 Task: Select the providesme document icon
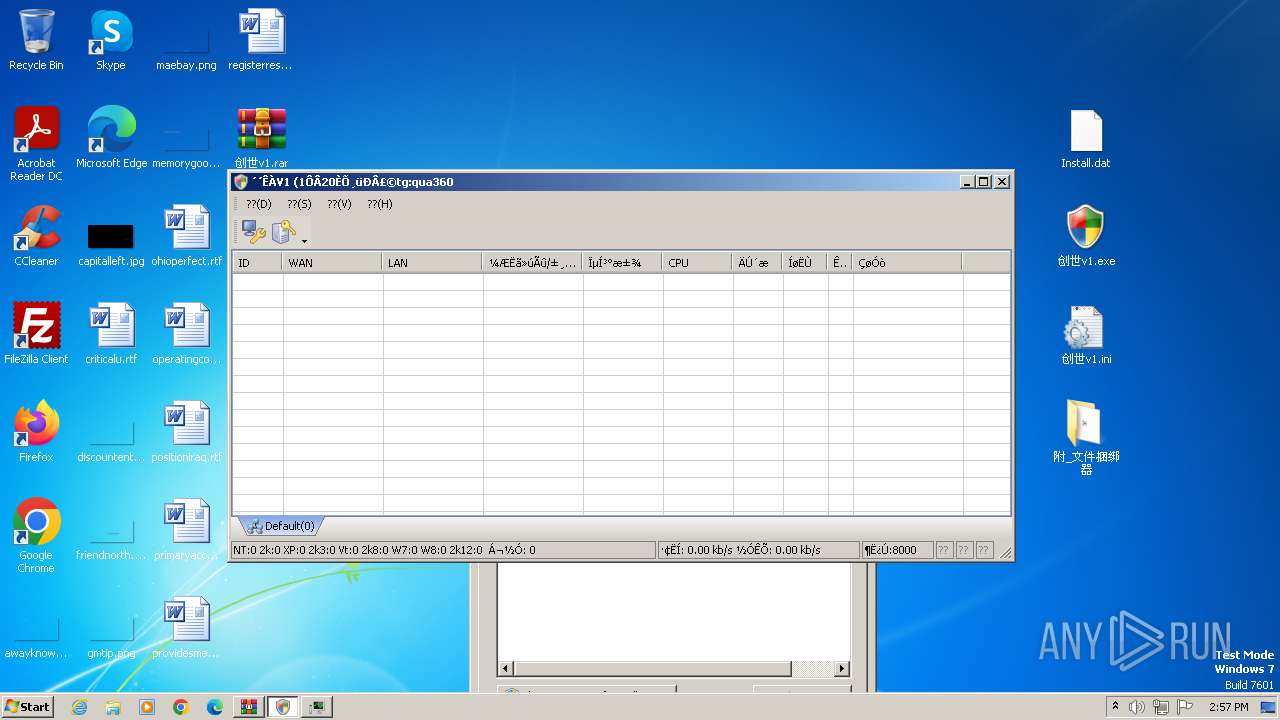tap(186, 629)
